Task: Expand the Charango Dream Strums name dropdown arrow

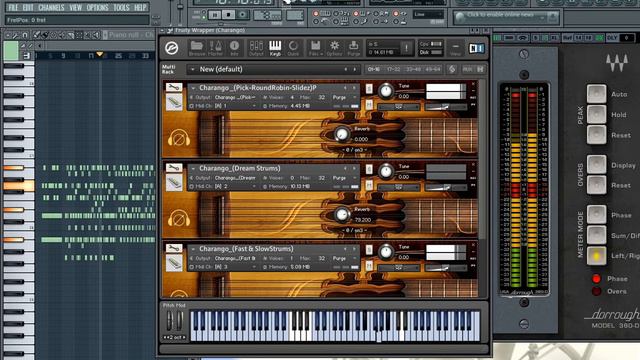Action: click(x=193, y=168)
